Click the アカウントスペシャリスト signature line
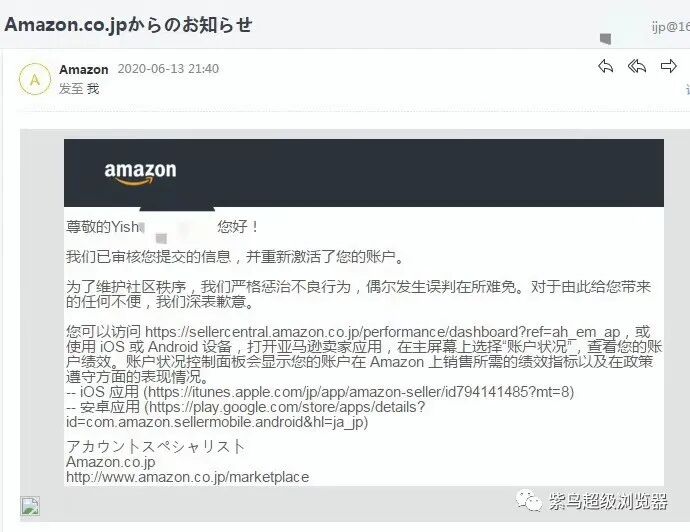Viewport: 690px width, 532px height. (x=155, y=447)
